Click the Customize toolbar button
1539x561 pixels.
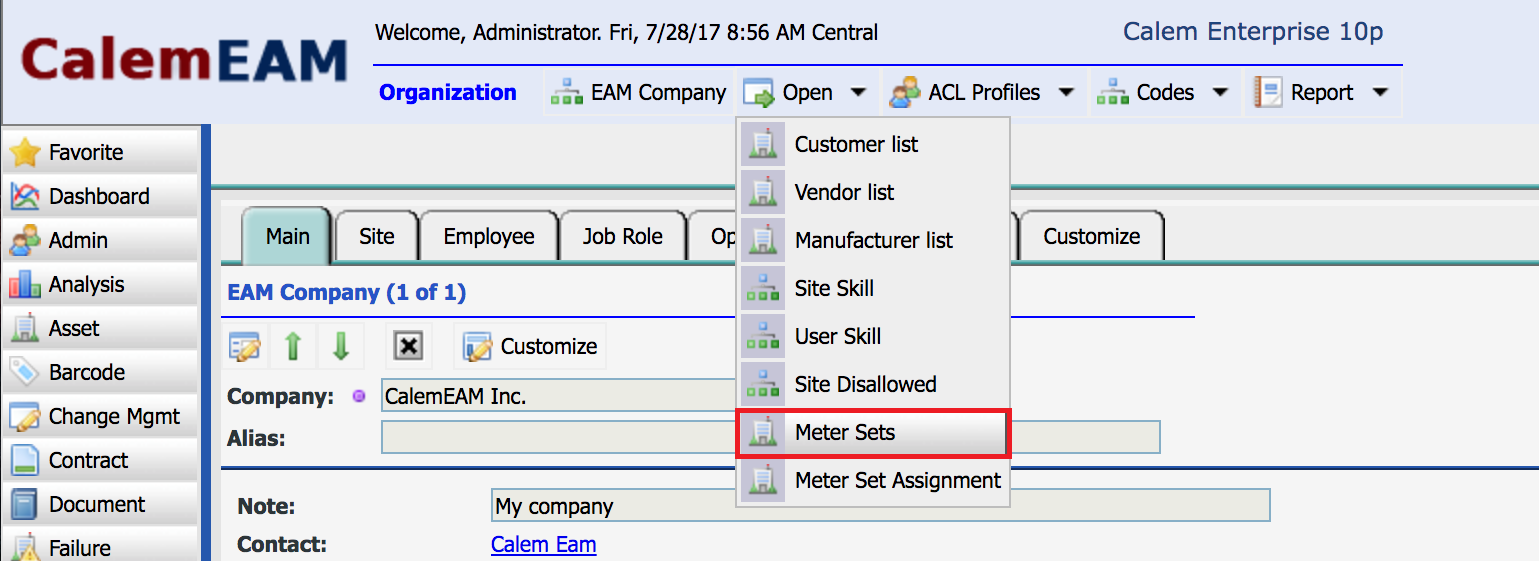530,347
